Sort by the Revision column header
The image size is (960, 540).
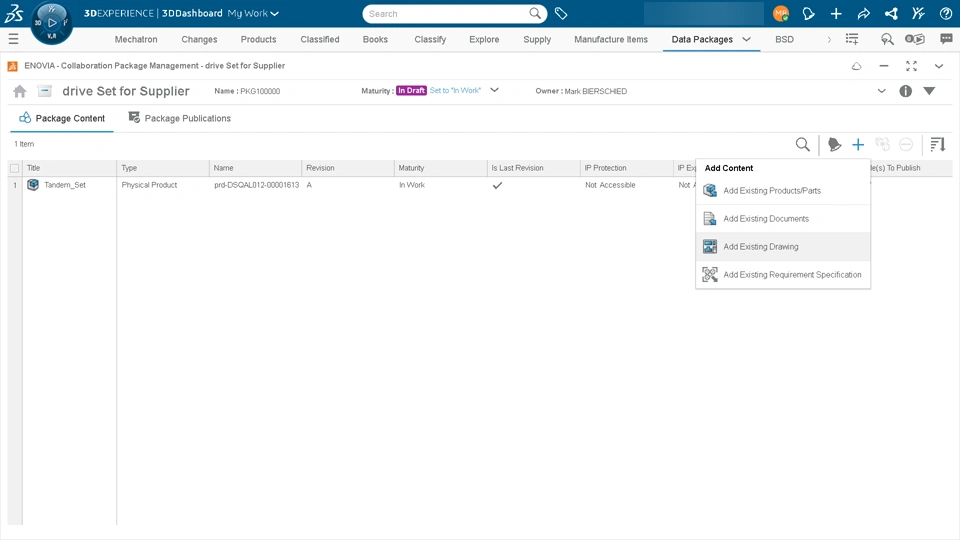pos(348,168)
